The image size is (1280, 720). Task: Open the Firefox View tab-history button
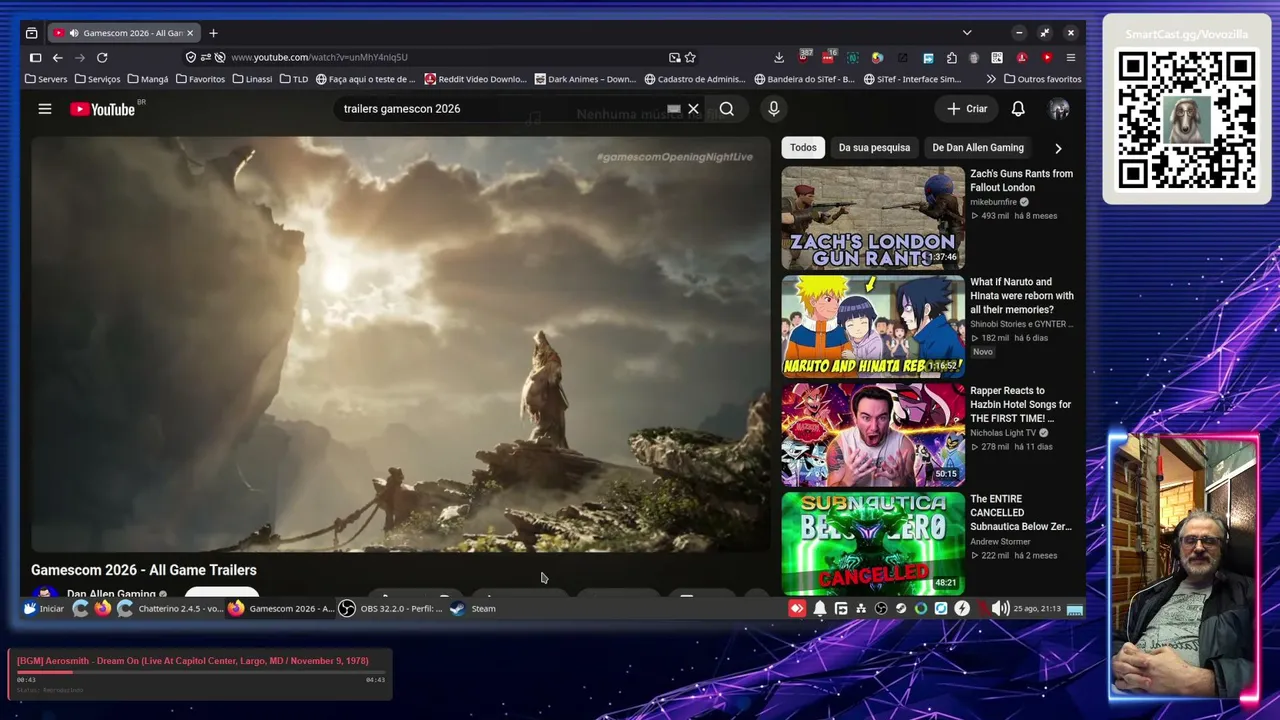[31, 33]
